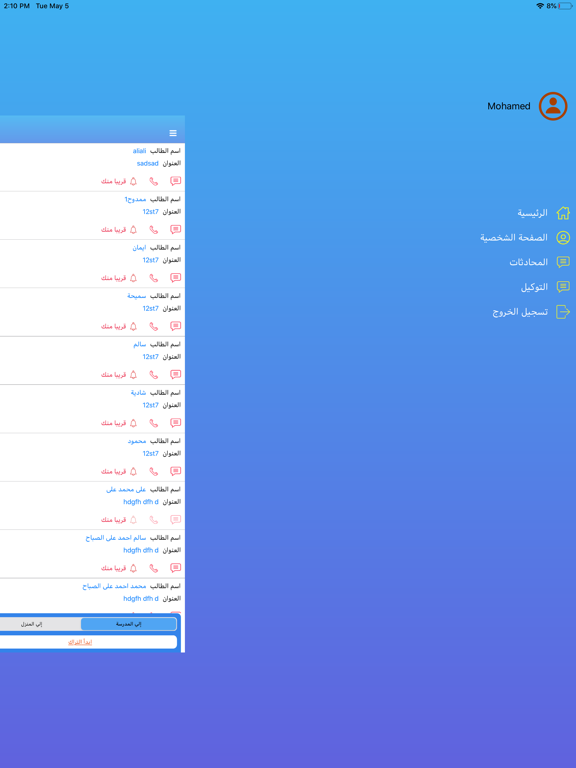Call student aliali via phone icon
This screenshot has width=576, height=768.
[x=154, y=181]
